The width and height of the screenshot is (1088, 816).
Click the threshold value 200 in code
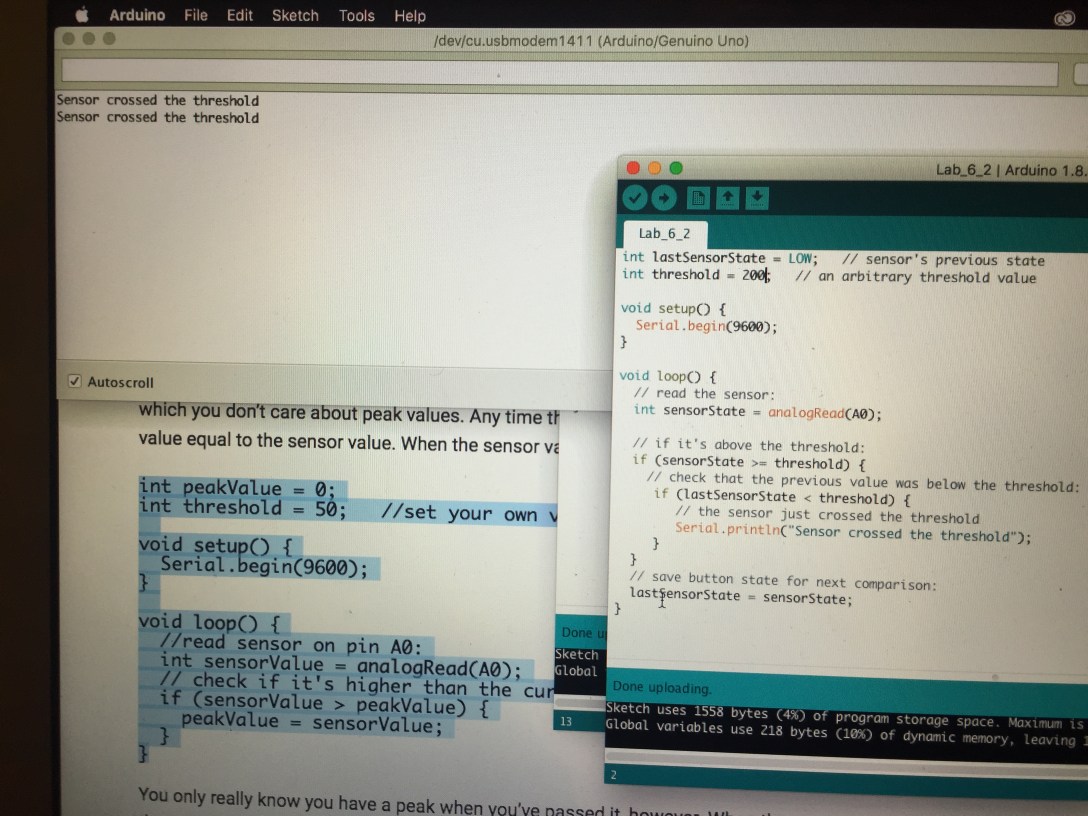(x=753, y=275)
